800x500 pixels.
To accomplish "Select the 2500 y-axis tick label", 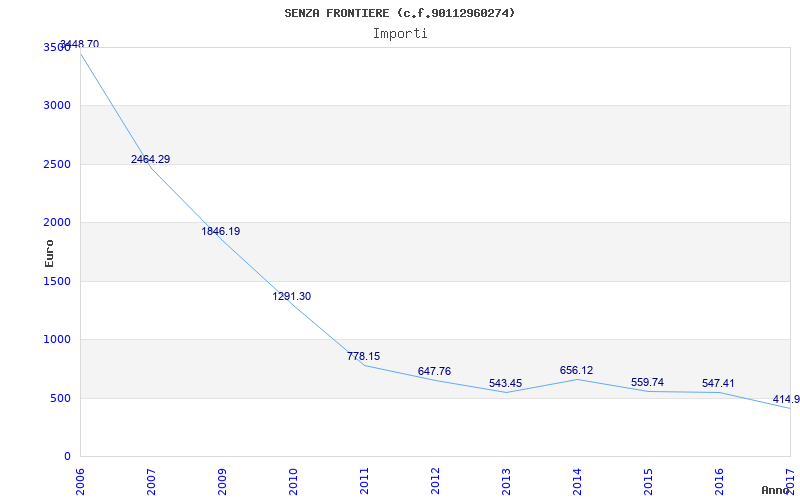I will (58, 164).
